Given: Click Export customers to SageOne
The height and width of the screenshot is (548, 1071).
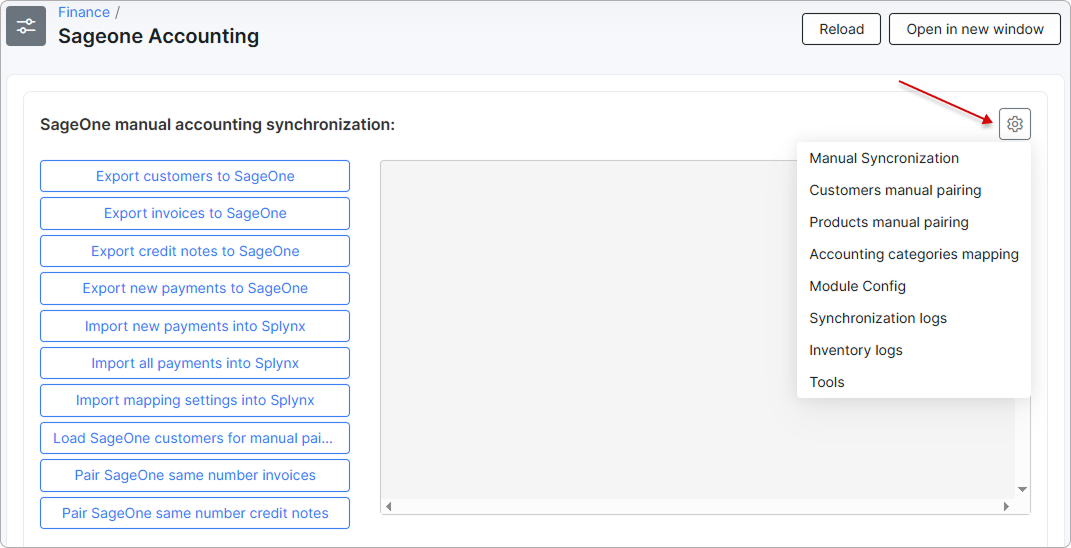Looking at the screenshot, I should pos(195,176).
